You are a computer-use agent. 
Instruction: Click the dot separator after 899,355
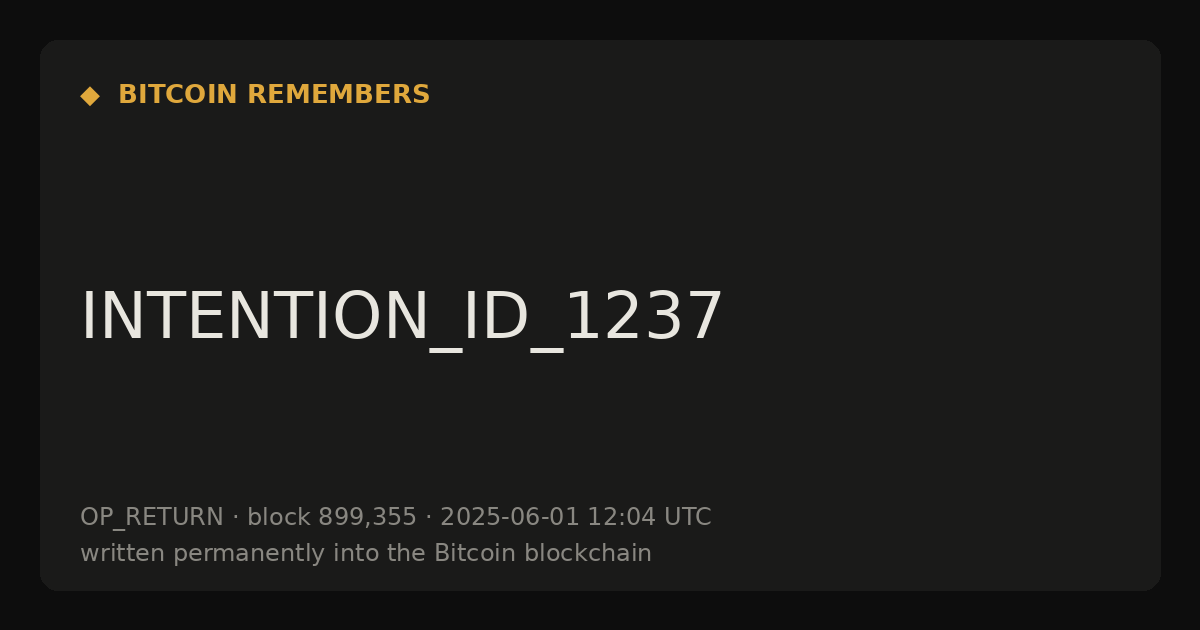[429, 518]
